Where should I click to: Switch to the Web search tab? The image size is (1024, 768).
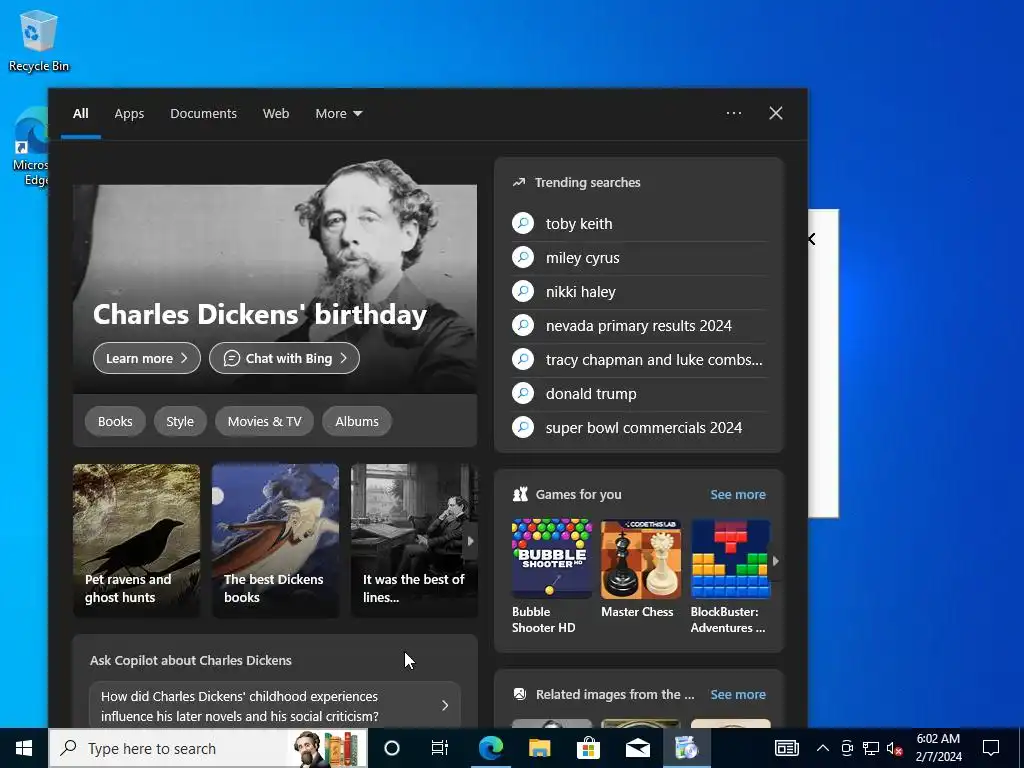pos(276,114)
